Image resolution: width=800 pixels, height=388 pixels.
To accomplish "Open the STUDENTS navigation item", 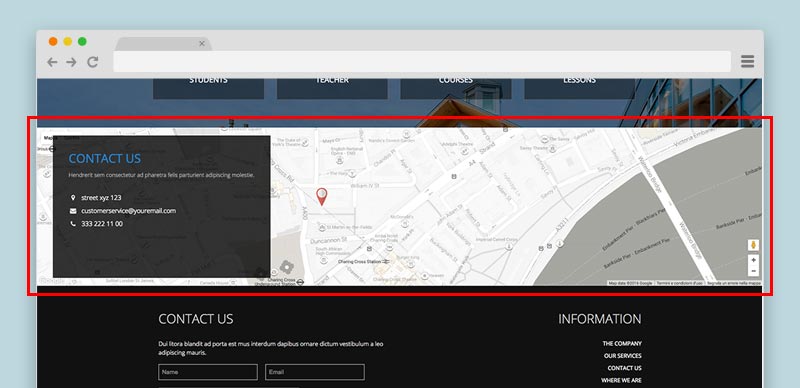I will pos(208,88).
